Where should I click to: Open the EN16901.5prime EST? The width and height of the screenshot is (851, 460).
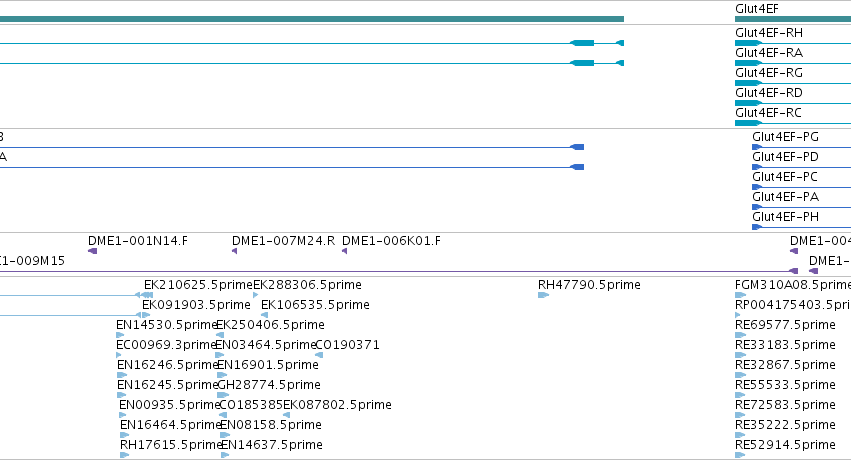point(268,365)
